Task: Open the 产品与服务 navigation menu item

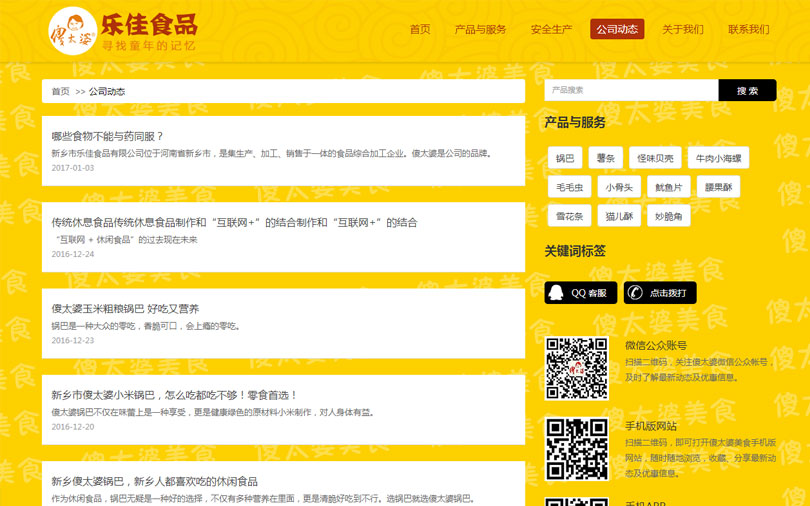Action: 480,29
